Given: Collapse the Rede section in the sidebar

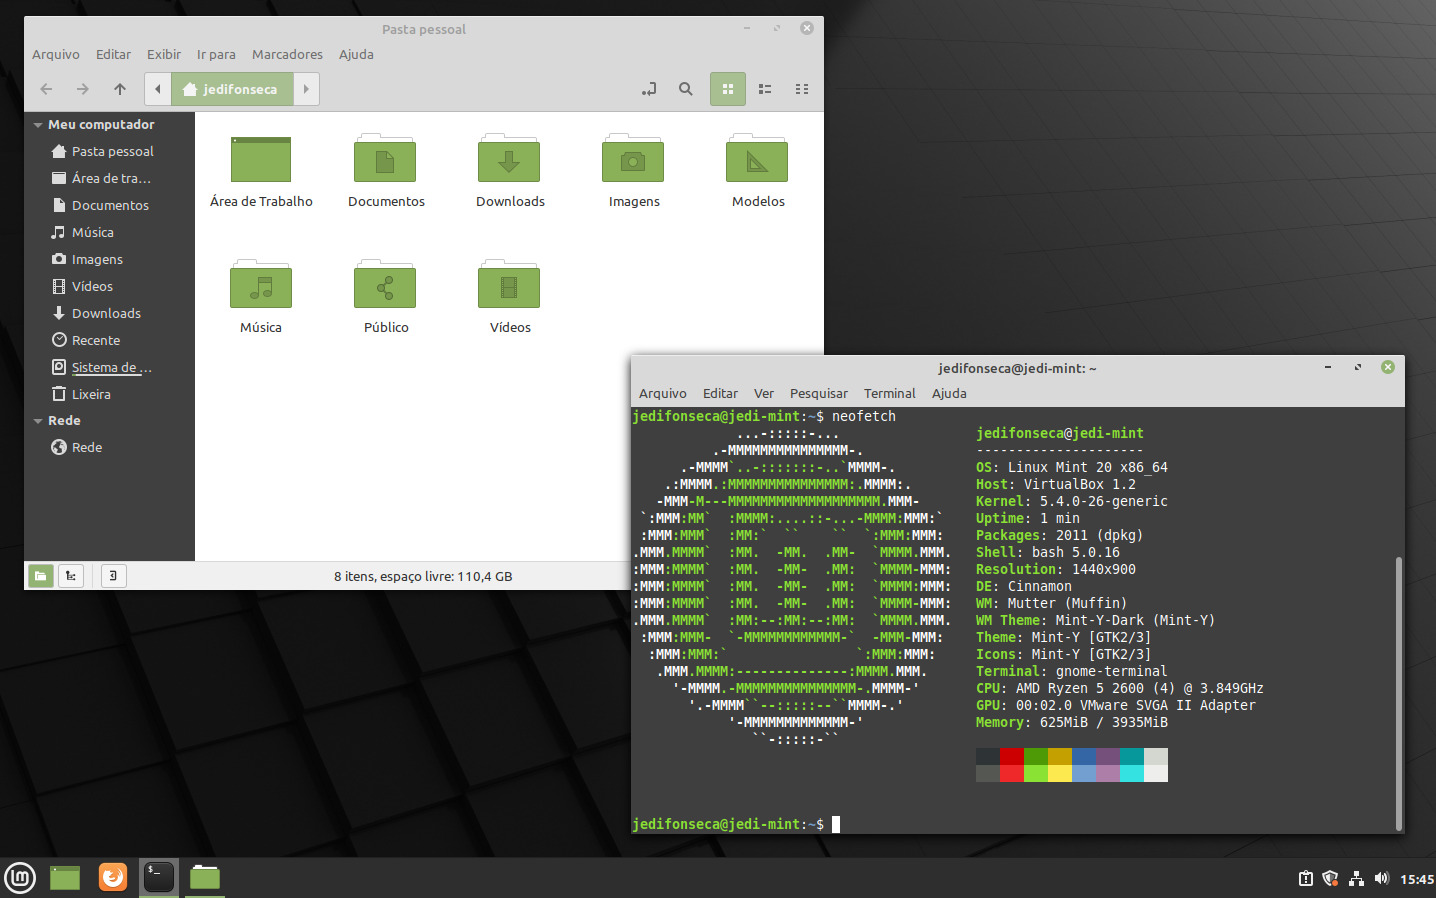Looking at the screenshot, I should [x=37, y=420].
